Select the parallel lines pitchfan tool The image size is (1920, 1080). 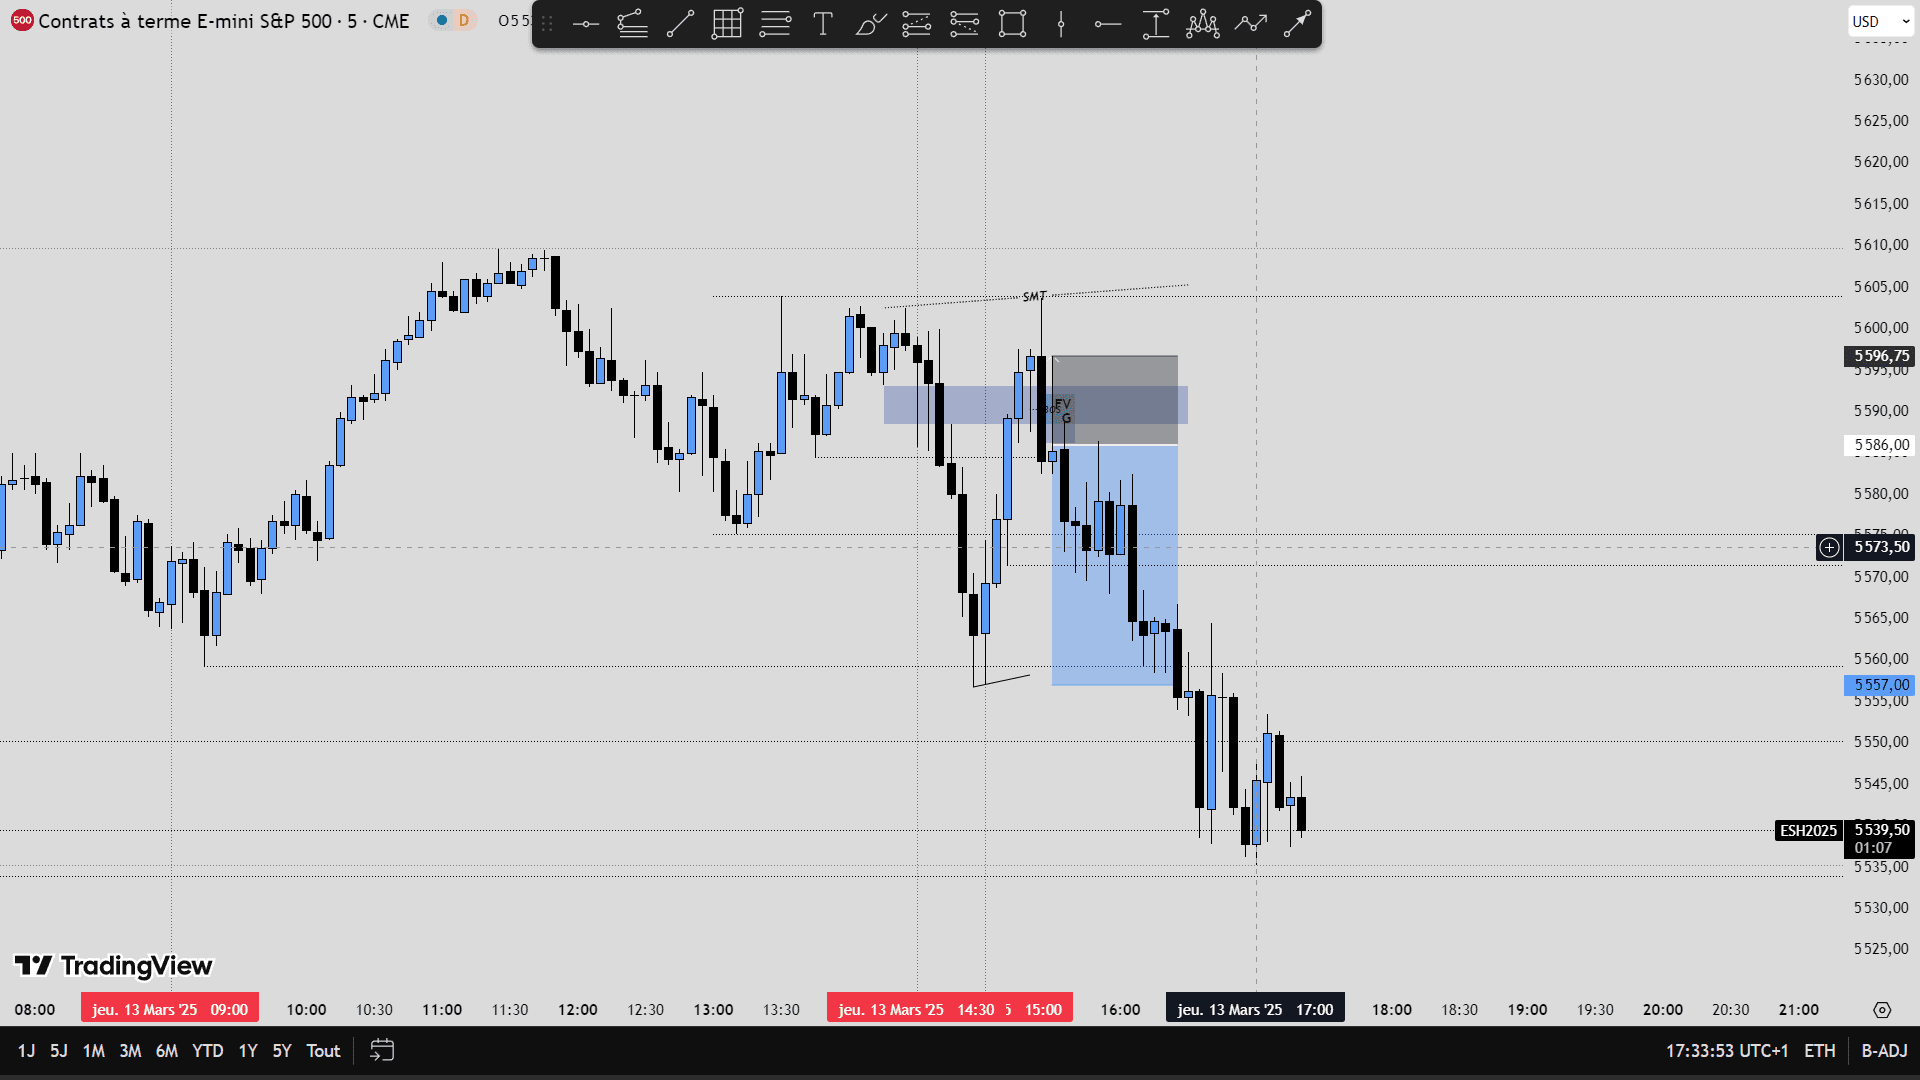click(775, 24)
